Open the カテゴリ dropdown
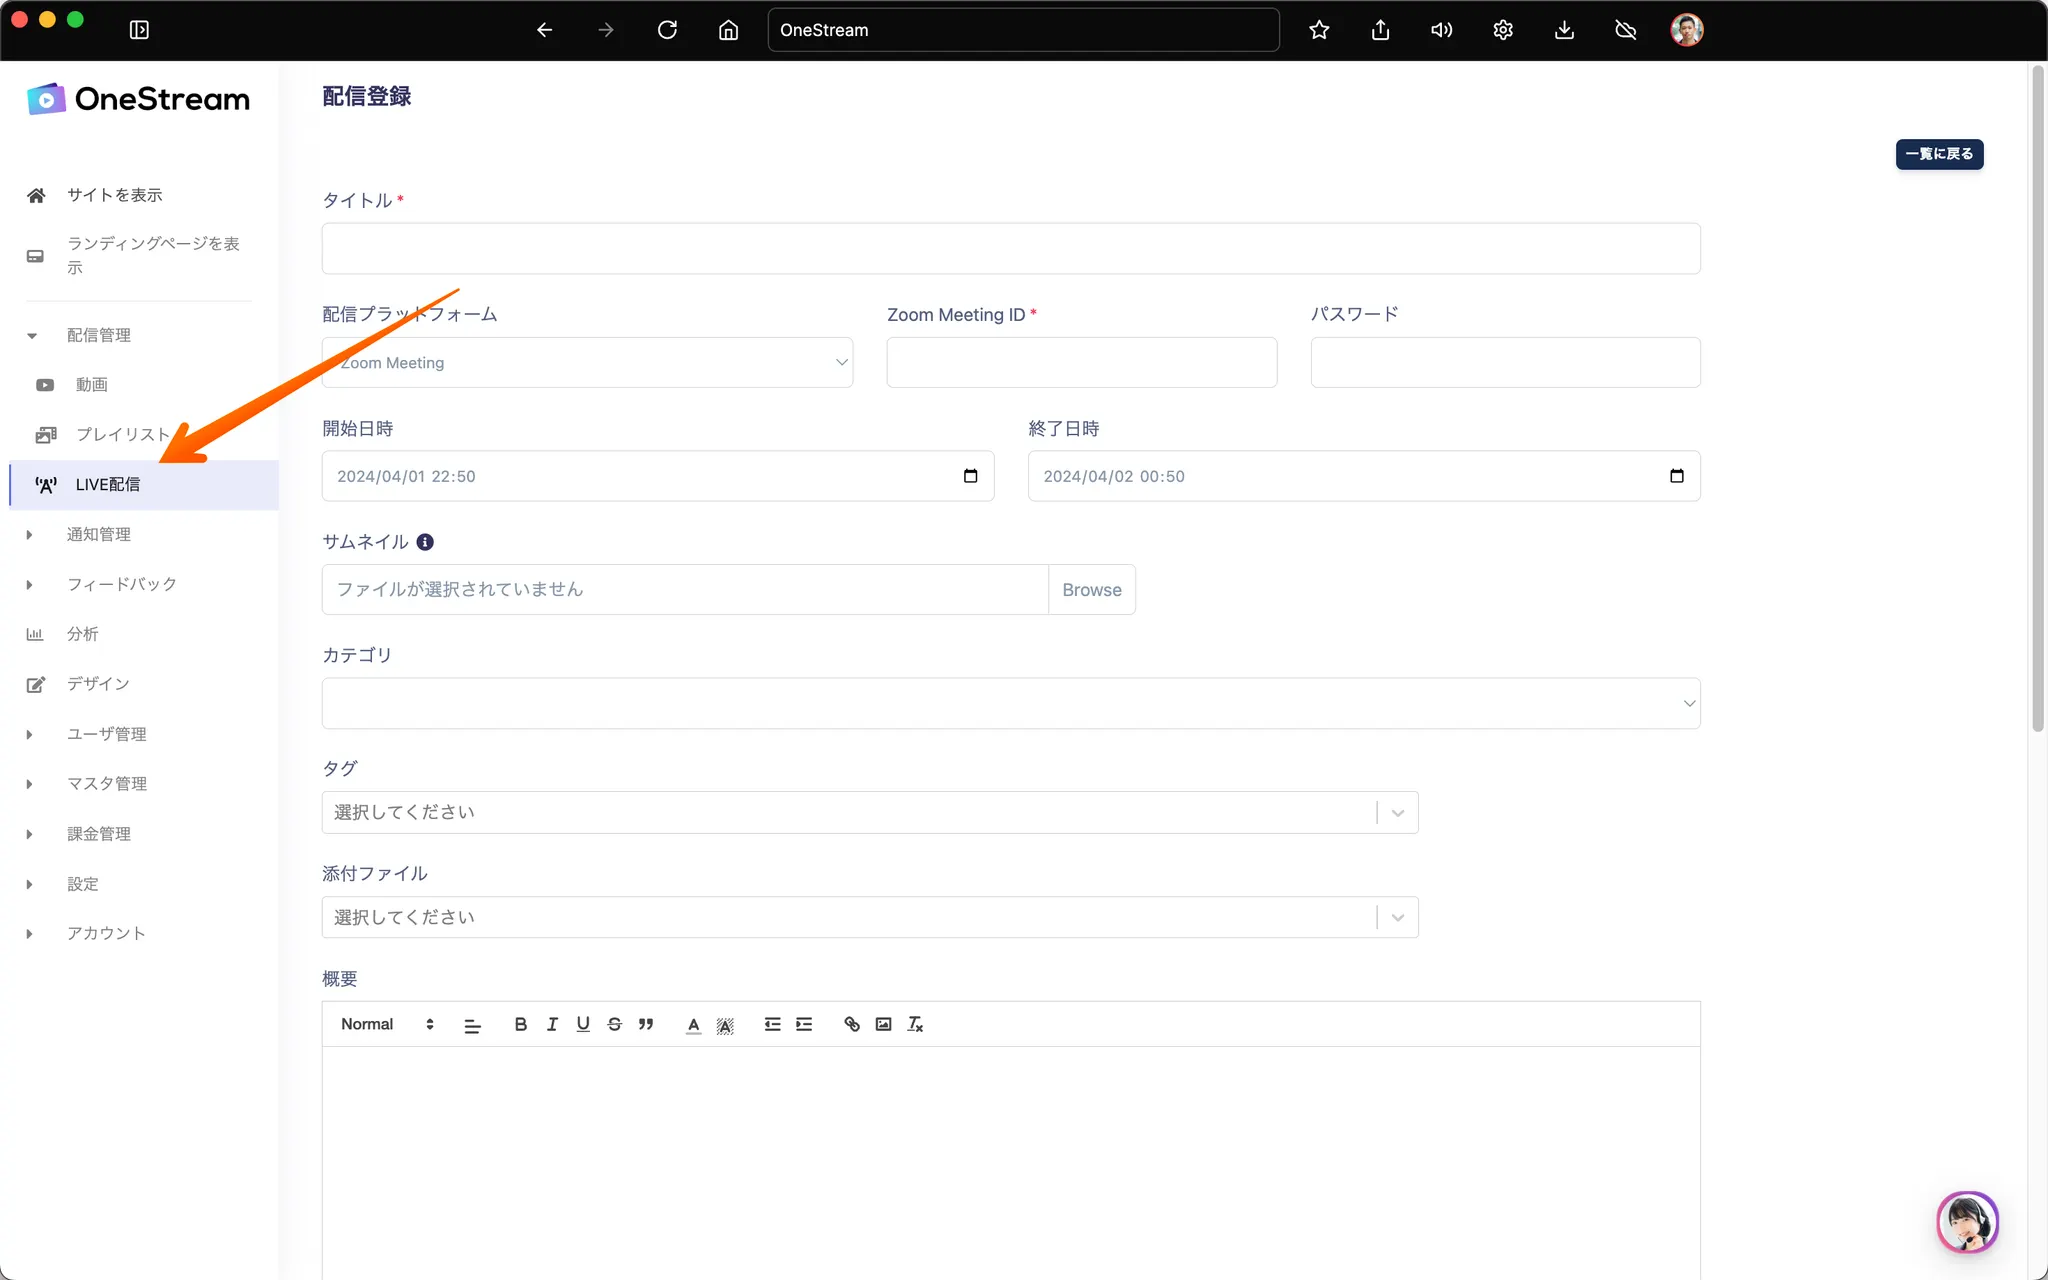The height and width of the screenshot is (1280, 2048). coord(1010,703)
